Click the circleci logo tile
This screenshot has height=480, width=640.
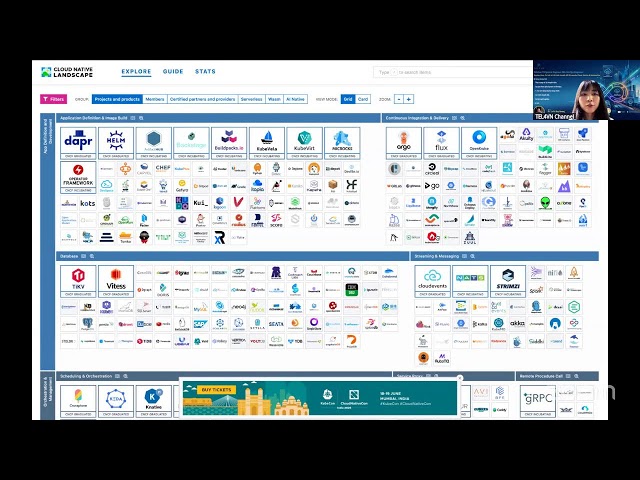(x=432, y=169)
